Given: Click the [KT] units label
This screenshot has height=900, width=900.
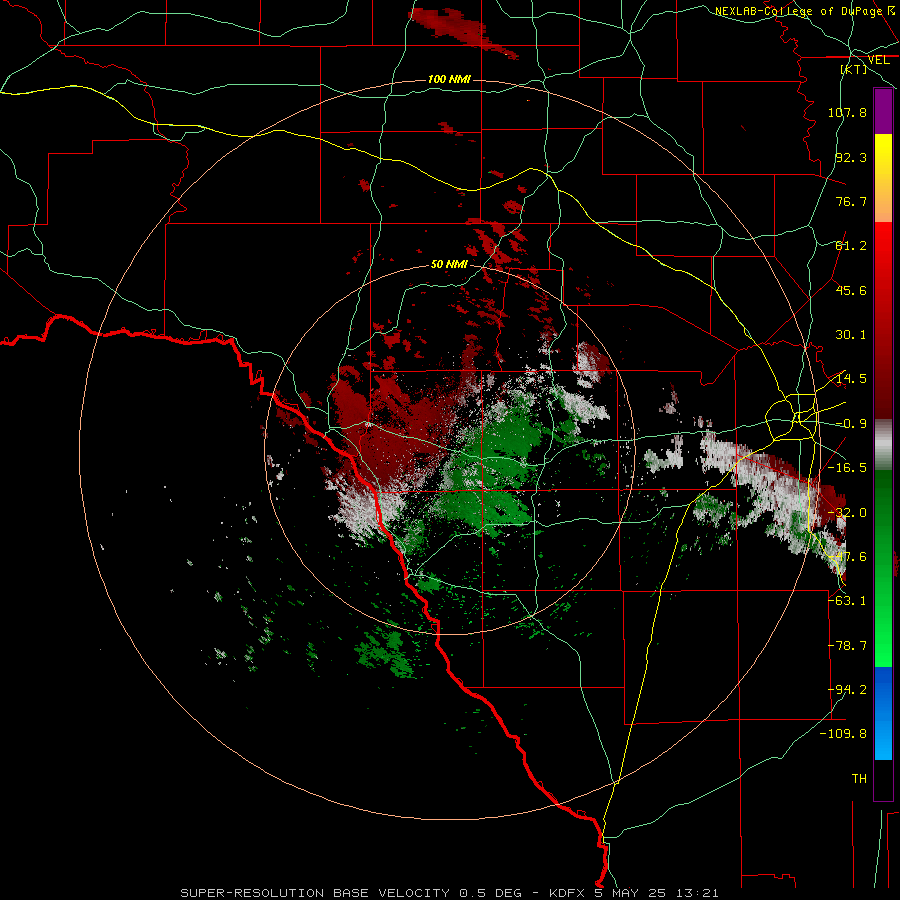Looking at the screenshot, I should tap(854, 69).
